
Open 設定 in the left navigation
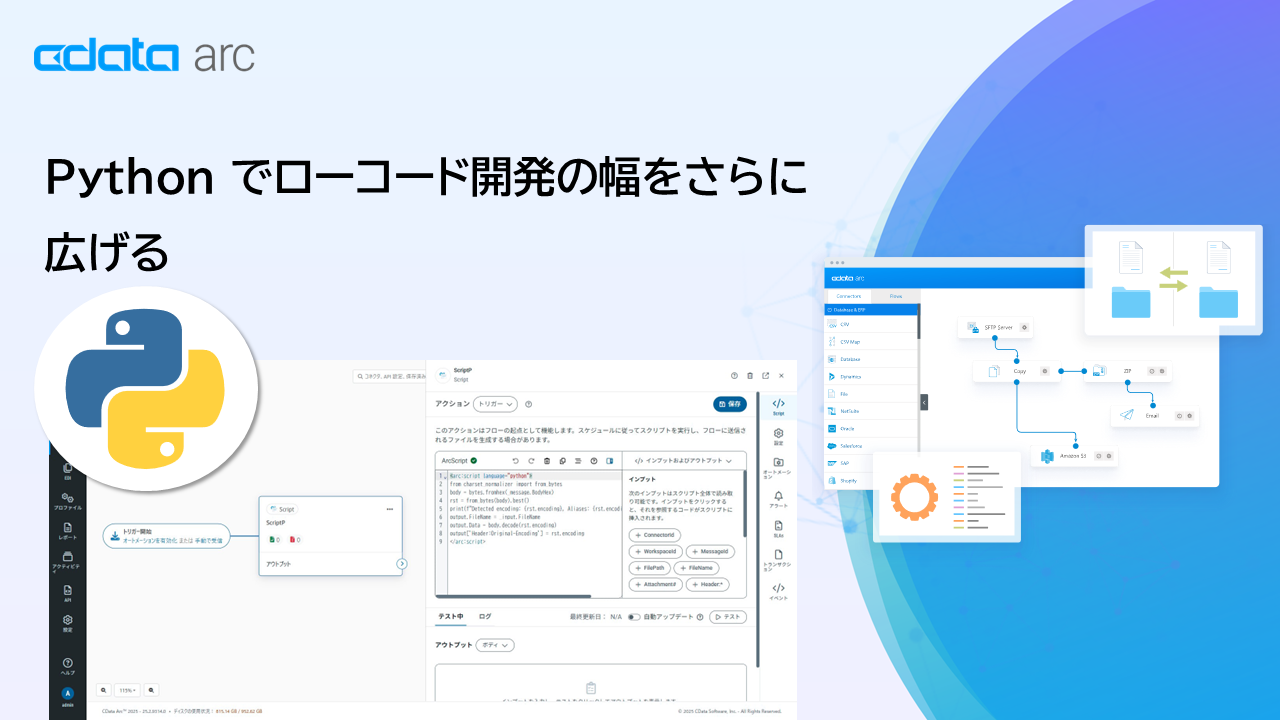pos(68,623)
